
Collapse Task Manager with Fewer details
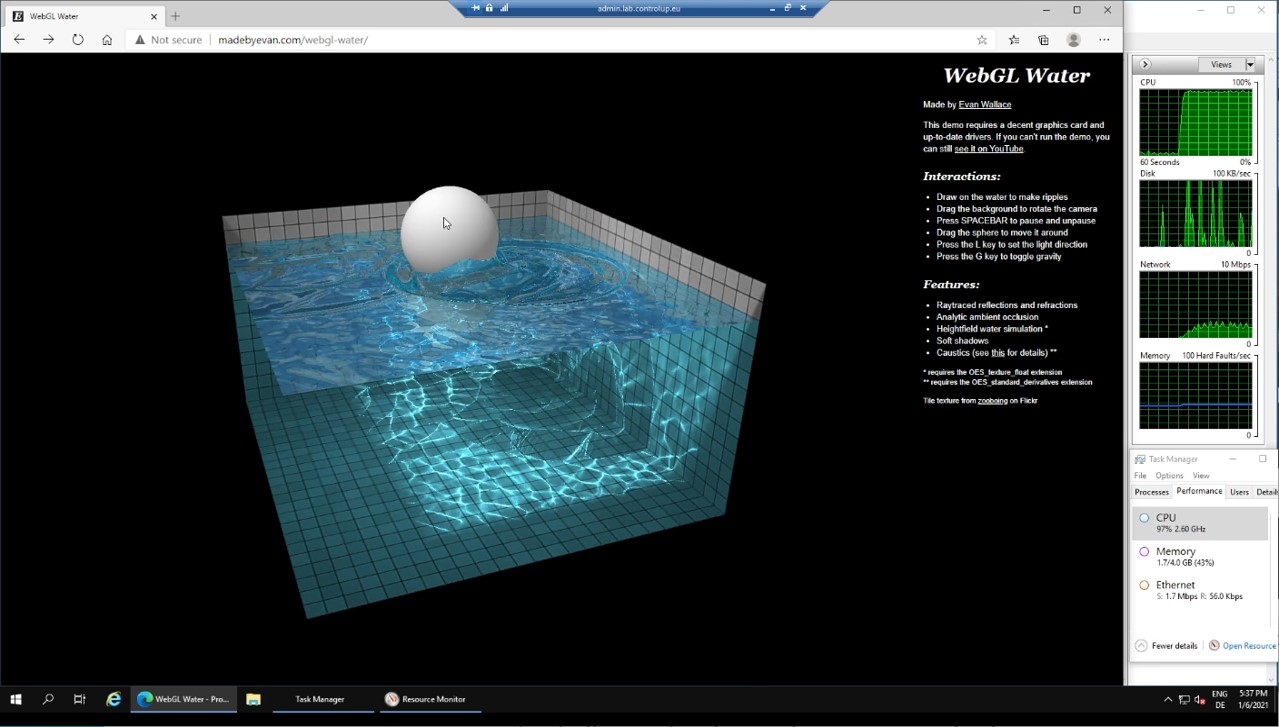[1166, 646]
